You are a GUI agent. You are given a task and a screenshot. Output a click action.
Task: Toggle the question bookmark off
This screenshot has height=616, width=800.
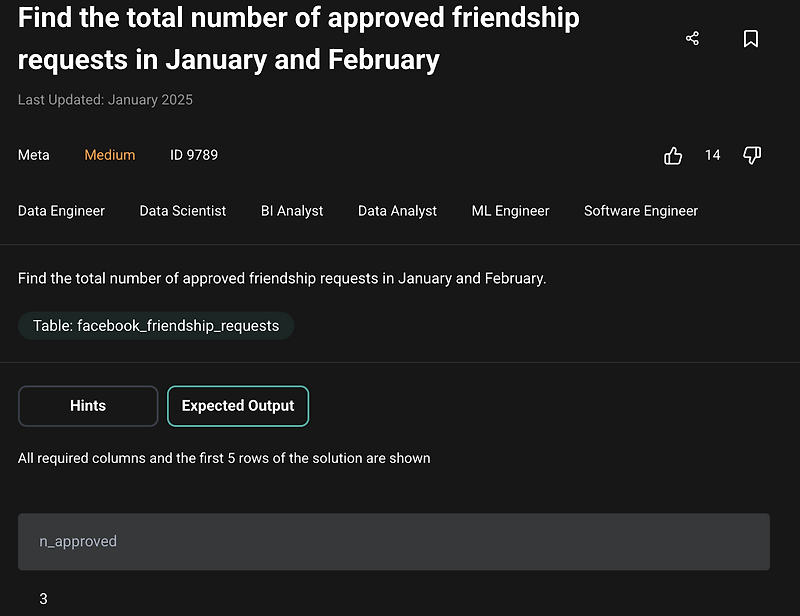point(751,38)
